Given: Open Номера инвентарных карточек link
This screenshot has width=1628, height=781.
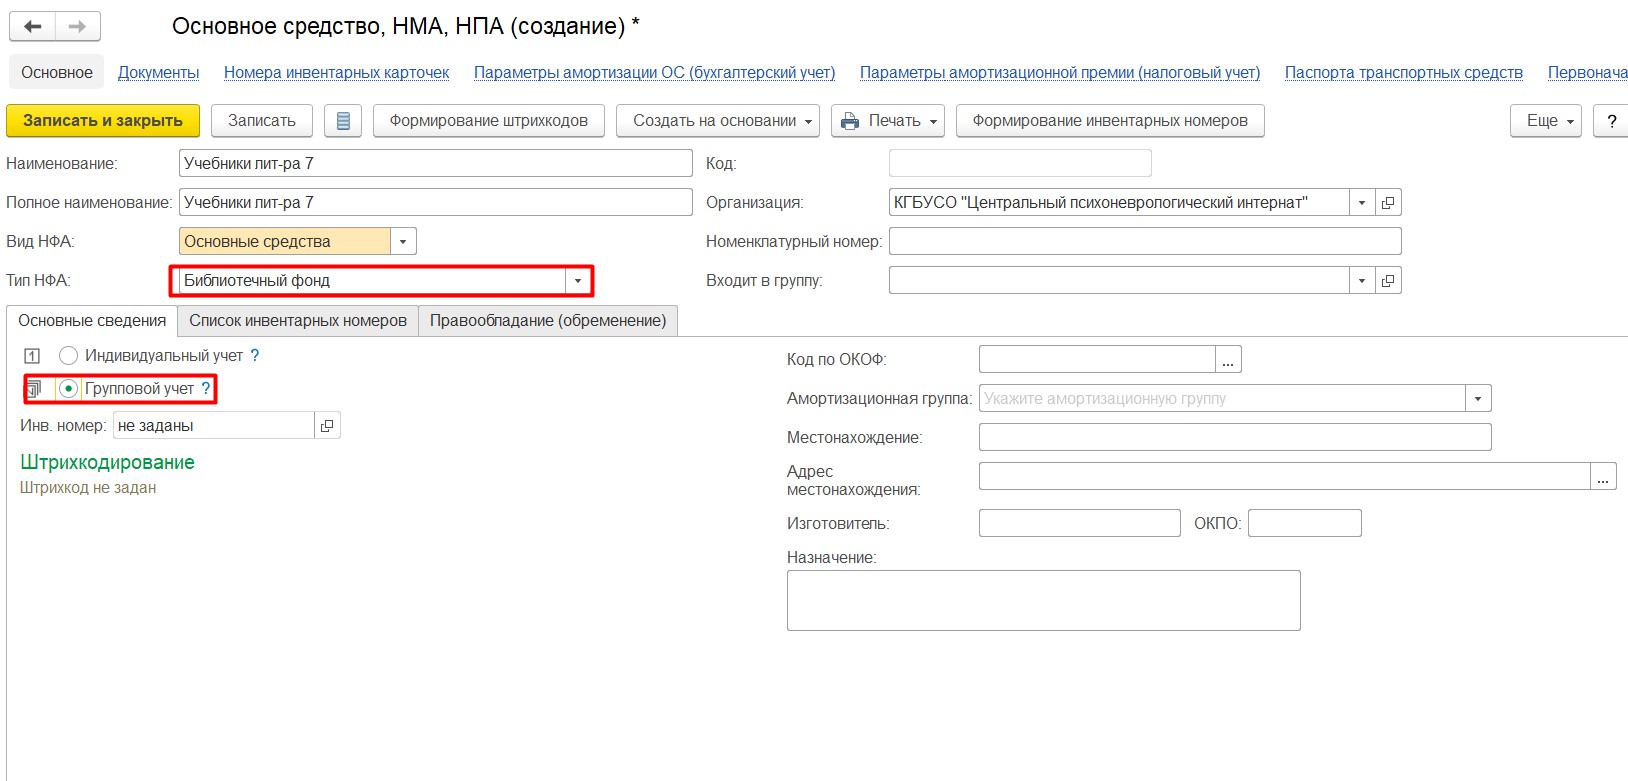Looking at the screenshot, I should point(337,73).
